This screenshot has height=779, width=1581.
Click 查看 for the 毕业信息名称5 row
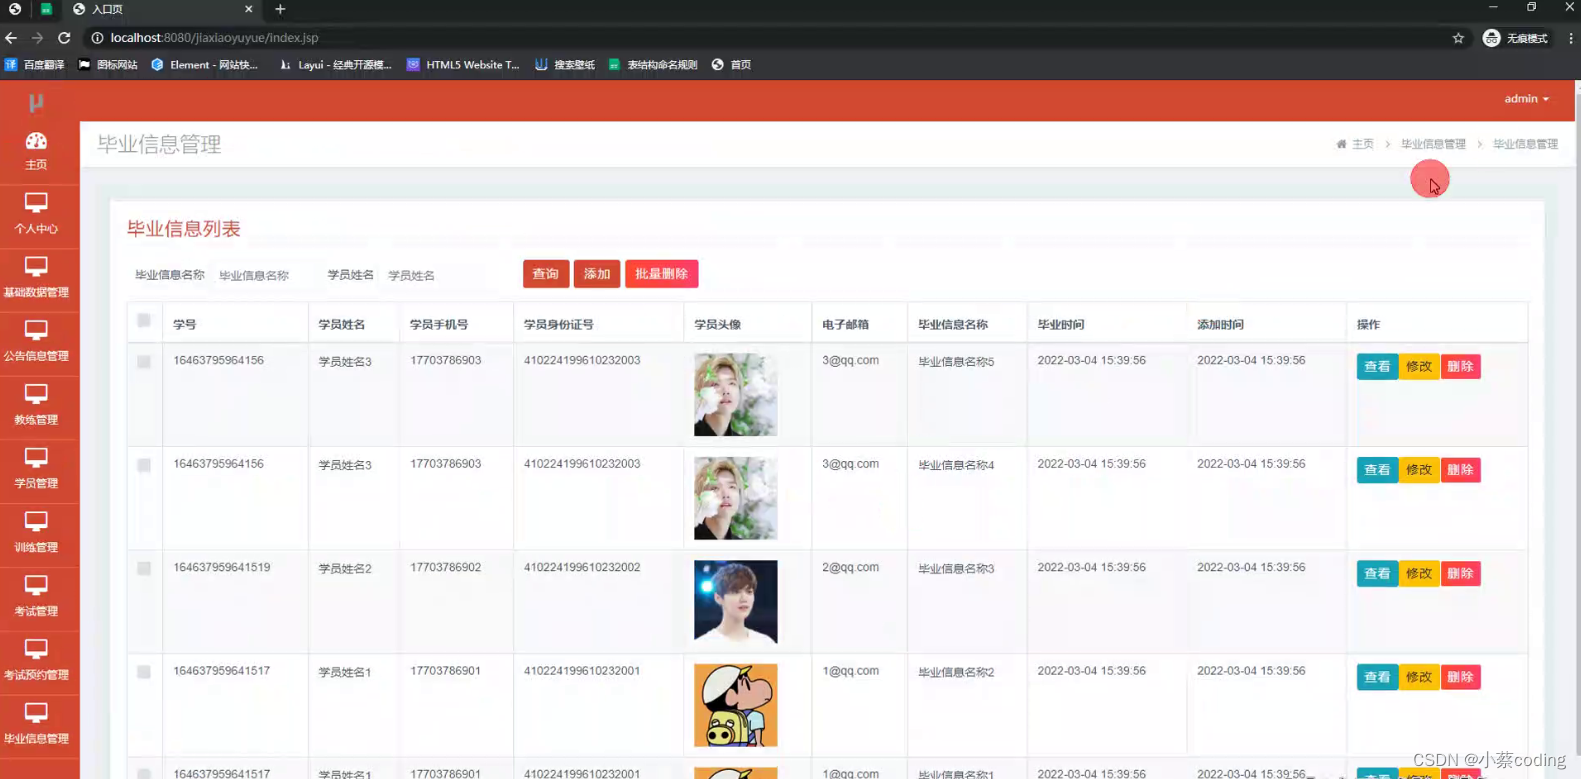coord(1377,367)
